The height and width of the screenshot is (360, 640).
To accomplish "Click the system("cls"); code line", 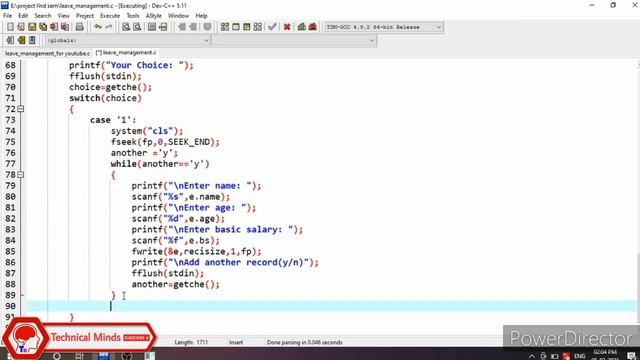I will 147,131.
